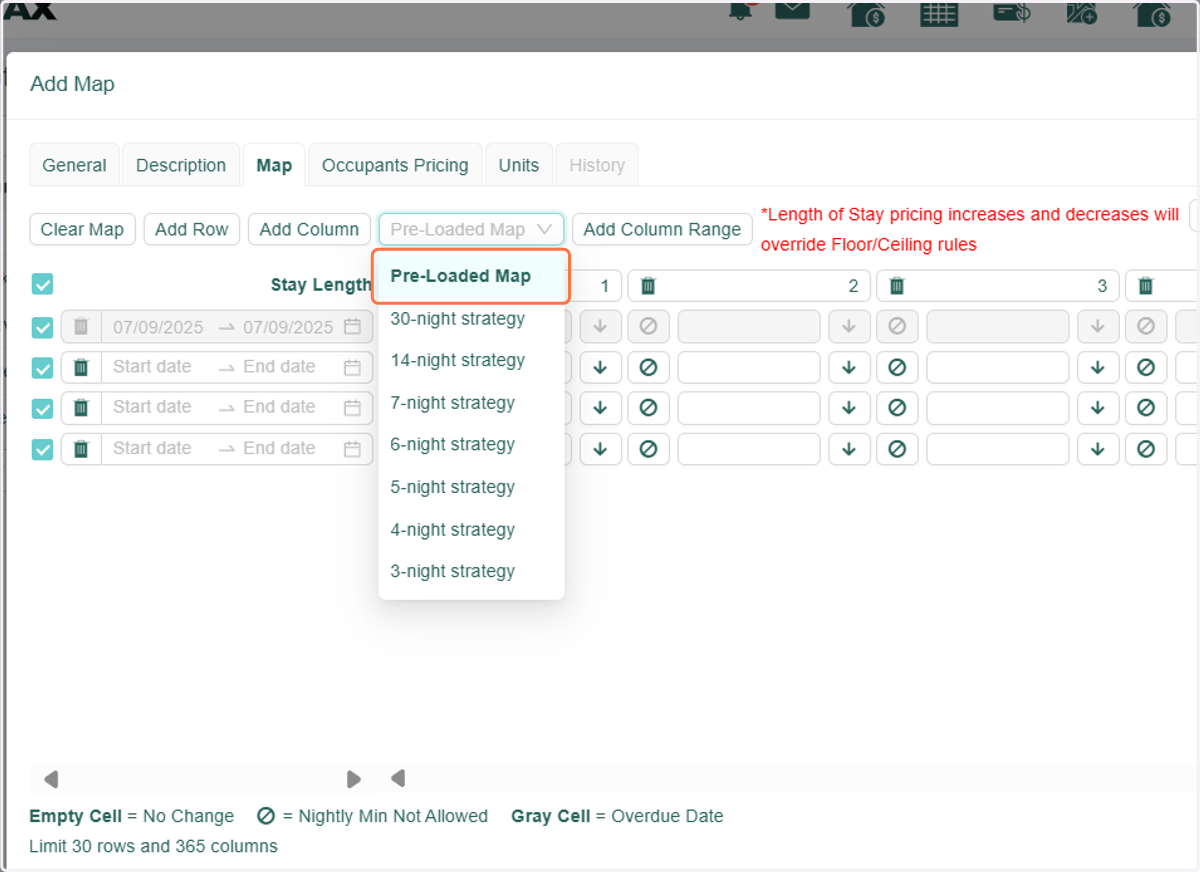Select the Map tab
The image size is (1200, 872).
[x=274, y=165]
